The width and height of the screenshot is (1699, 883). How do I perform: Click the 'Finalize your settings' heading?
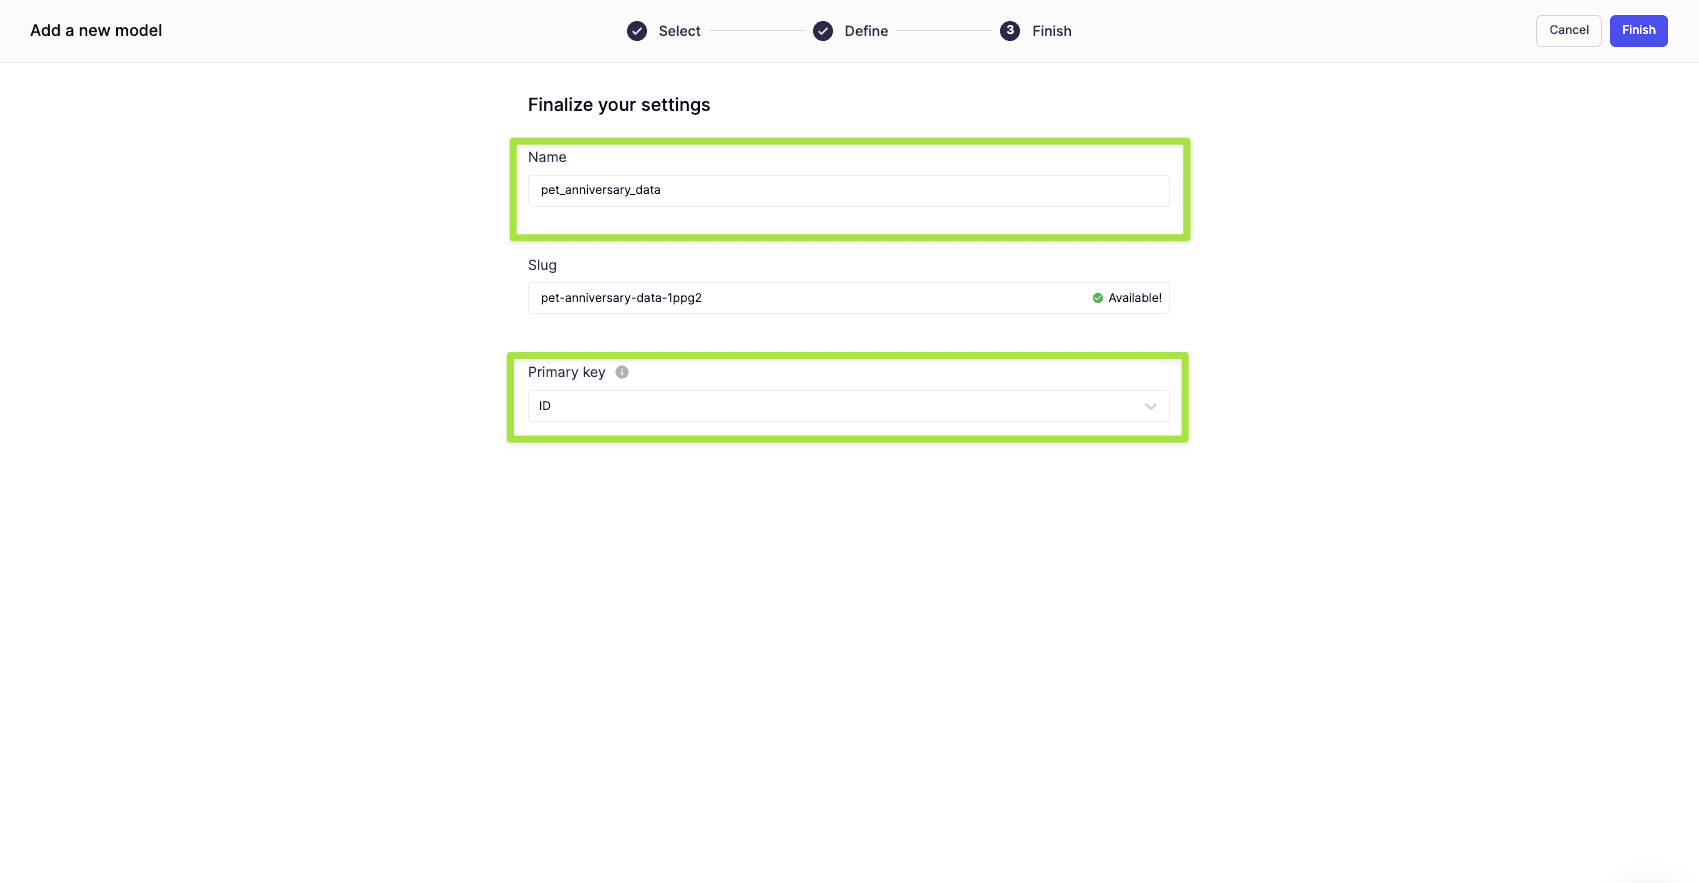(x=619, y=105)
